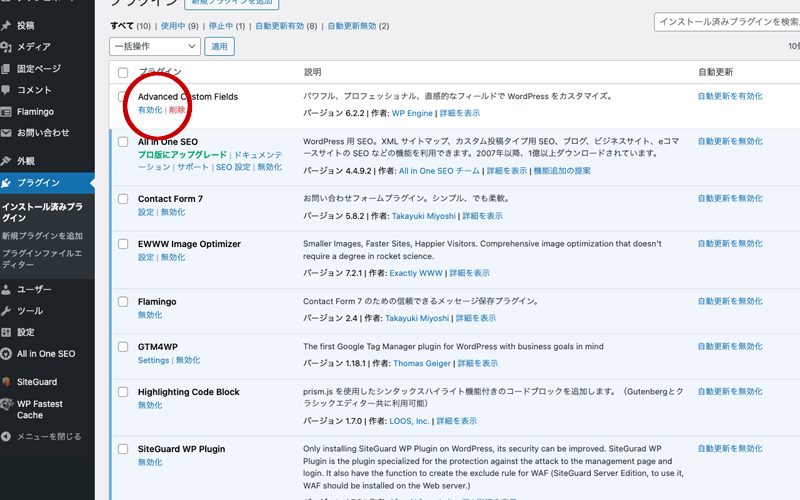Open 設定 link under EWWW Image Optimizer
Image resolution: width=800 pixels, height=500 pixels.
146,257
